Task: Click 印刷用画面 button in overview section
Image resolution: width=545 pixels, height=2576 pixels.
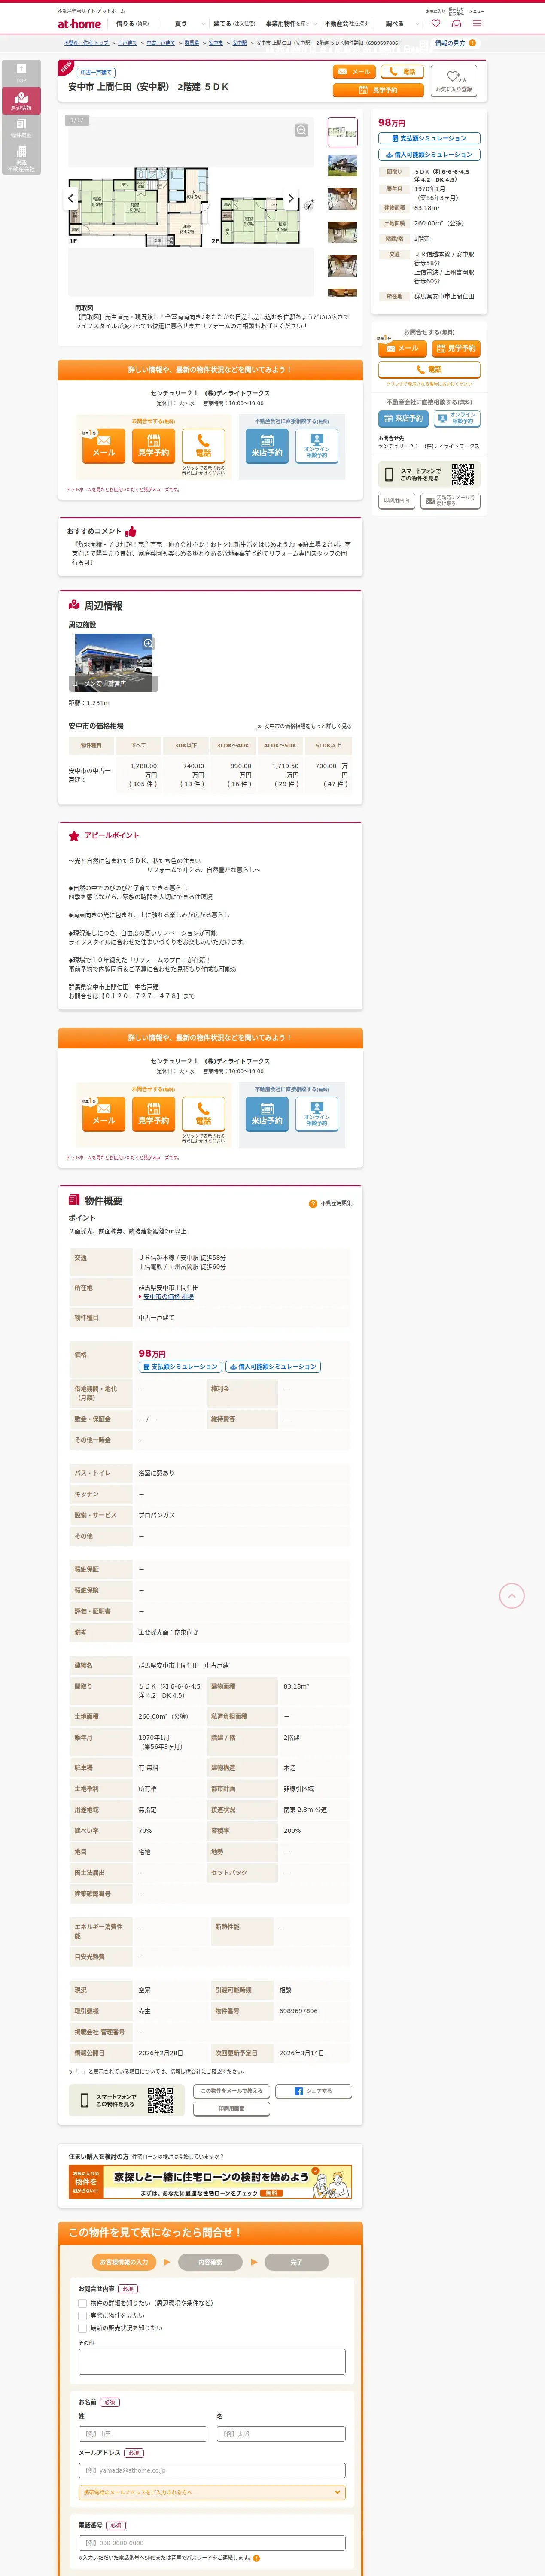Action: point(231,2108)
